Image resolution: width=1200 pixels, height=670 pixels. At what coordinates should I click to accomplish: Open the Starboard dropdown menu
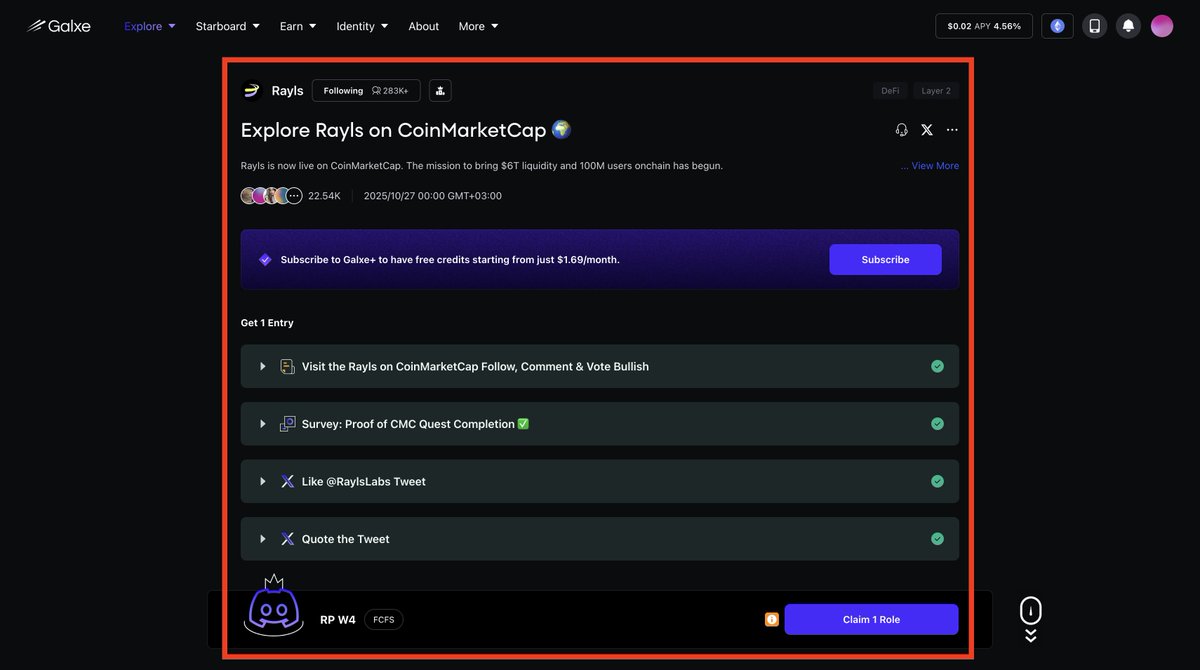tap(228, 26)
